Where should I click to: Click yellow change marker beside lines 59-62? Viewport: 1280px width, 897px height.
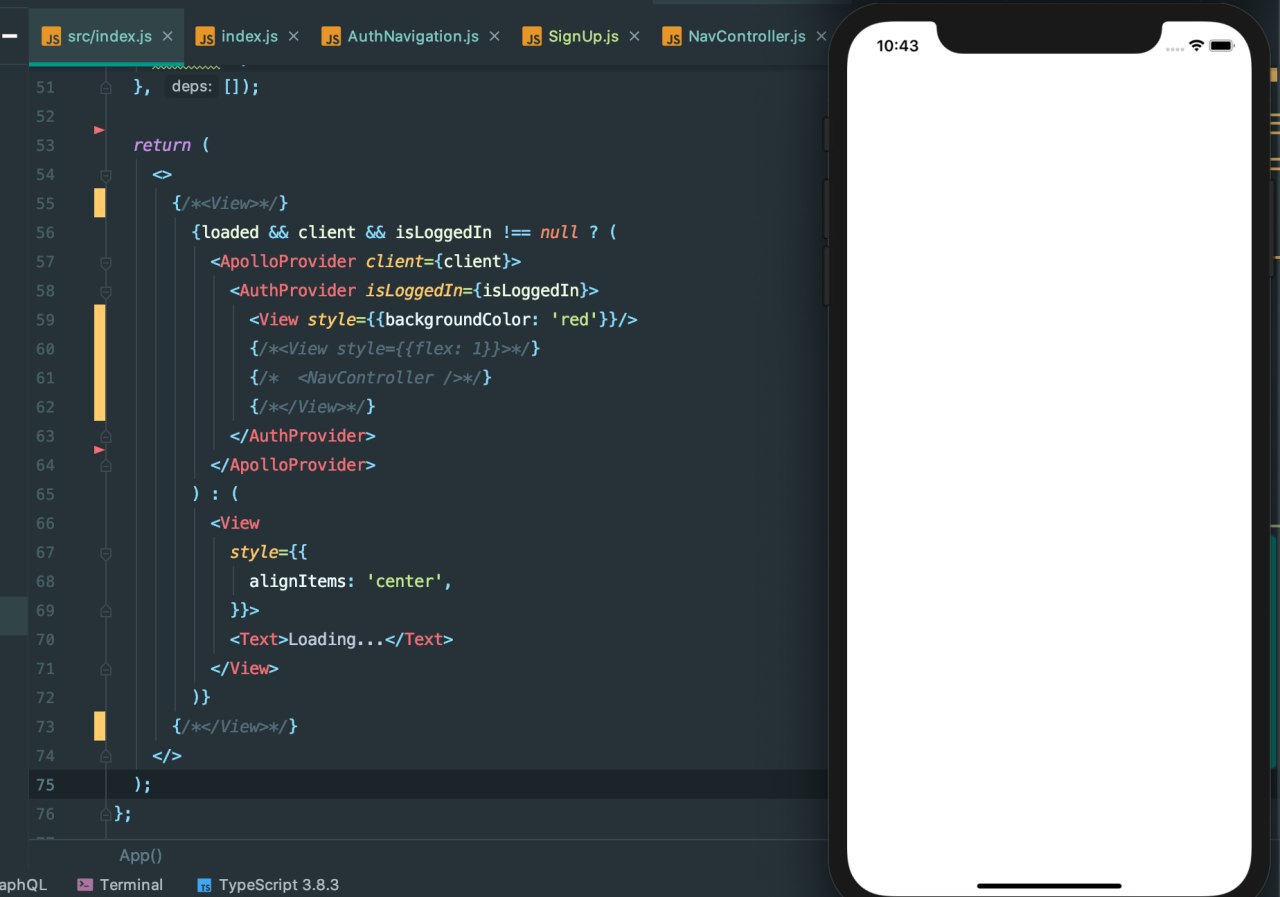tap(100, 363)
